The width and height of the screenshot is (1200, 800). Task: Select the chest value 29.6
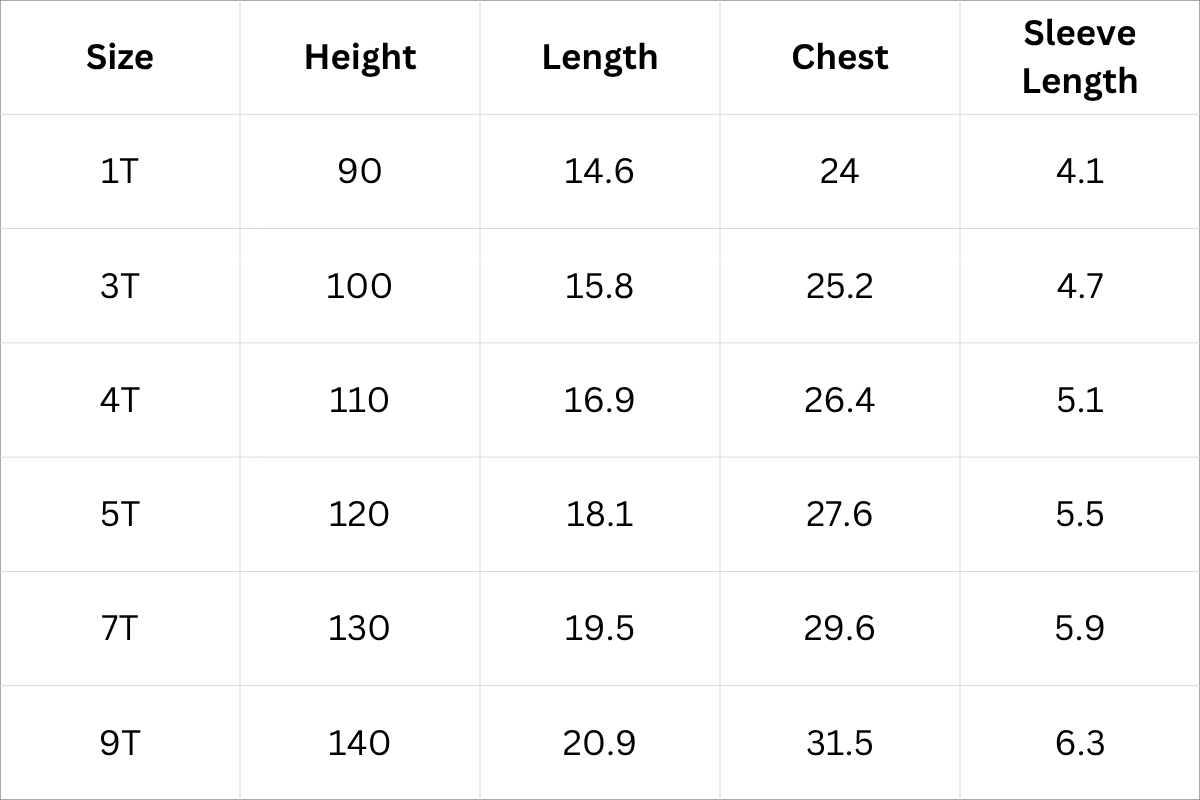pyautogui.click(x=840, y=628)
